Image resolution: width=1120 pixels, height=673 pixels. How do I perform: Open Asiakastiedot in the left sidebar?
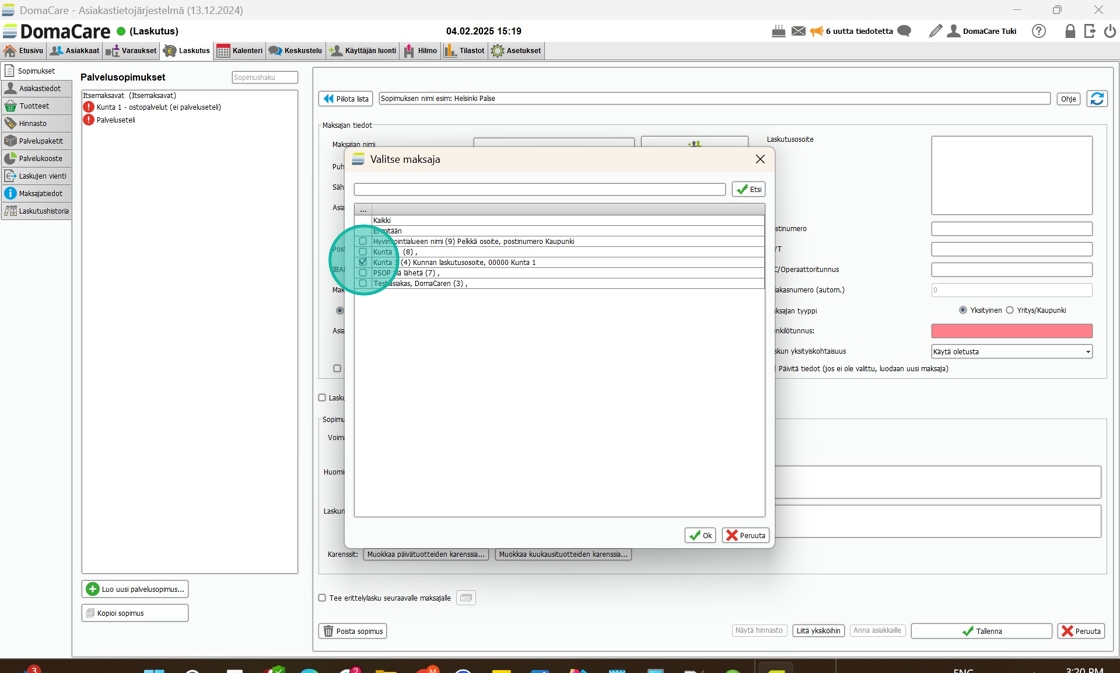[x=36, y=89]
